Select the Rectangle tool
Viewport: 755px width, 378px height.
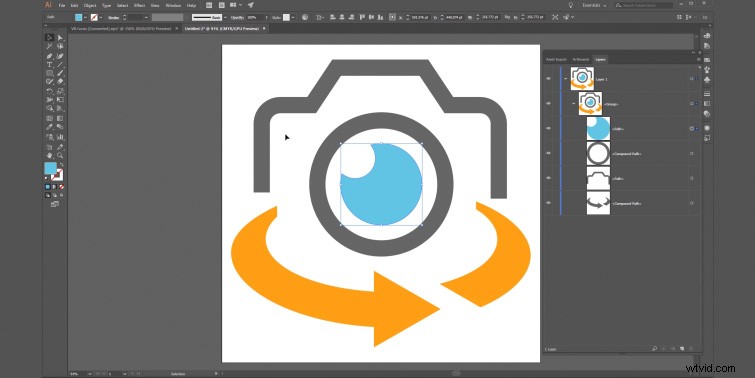[49, 73]
